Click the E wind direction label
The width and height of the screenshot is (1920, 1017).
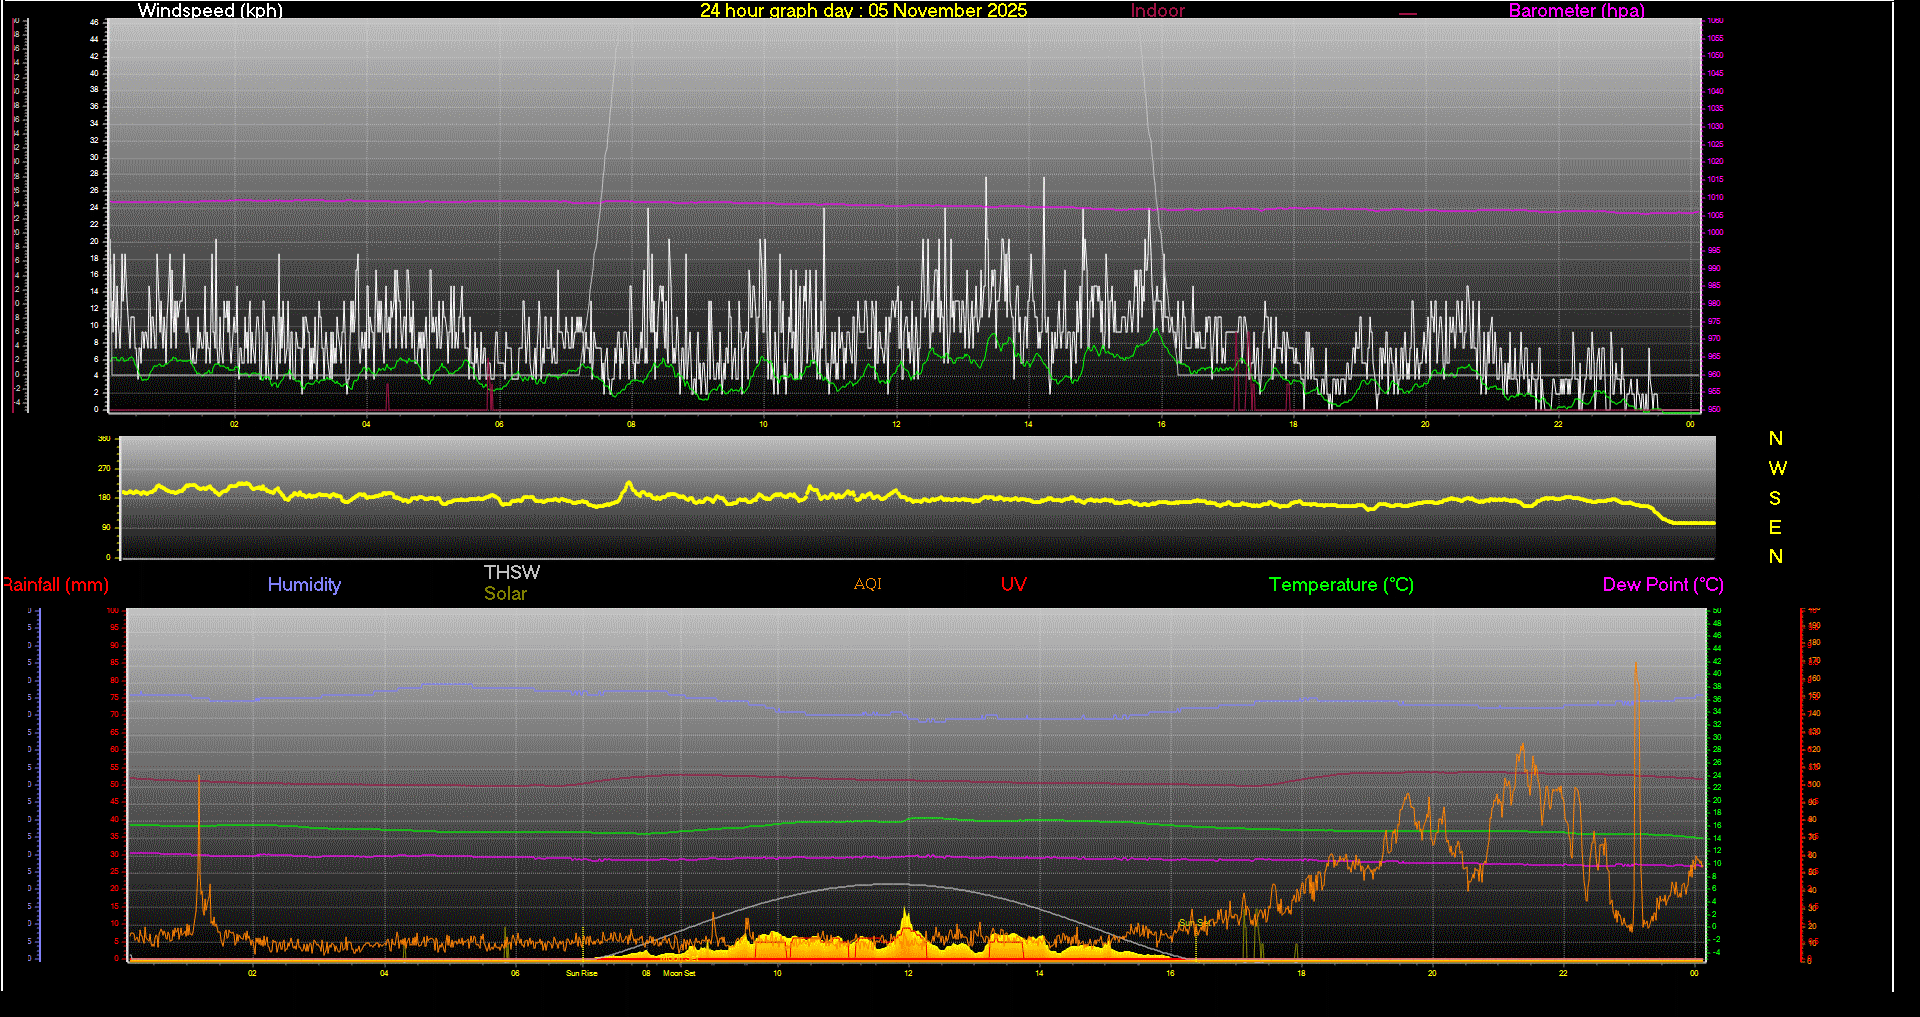[1775, 527]
